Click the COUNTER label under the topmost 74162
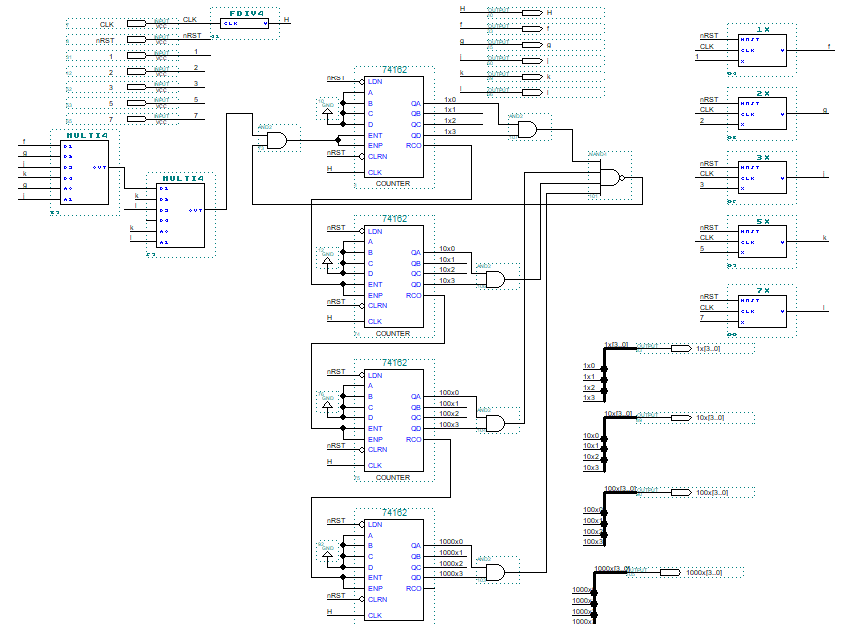This screenshot has width=863, height=624. click(392, 184)
